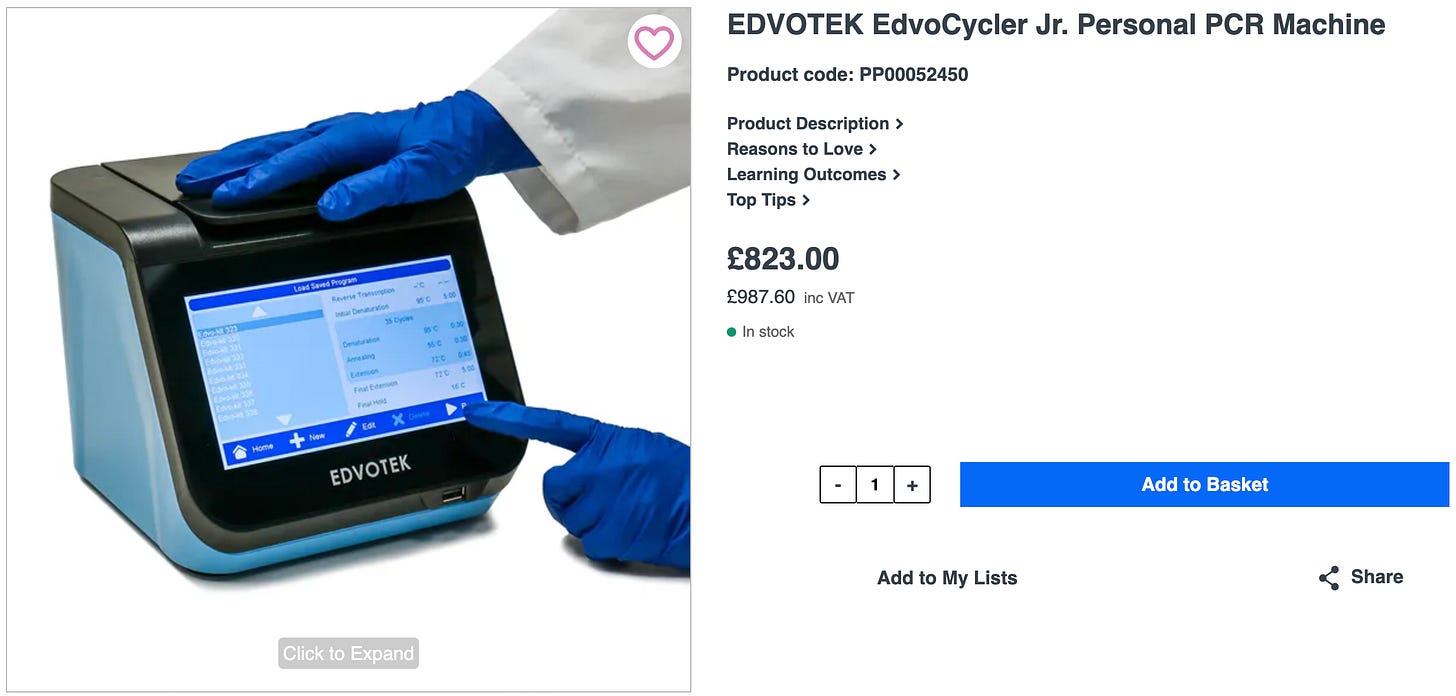Click the plus New icon on the device screen
The width and height of the screenshot is (1456, 696).
tap(297, 440)
